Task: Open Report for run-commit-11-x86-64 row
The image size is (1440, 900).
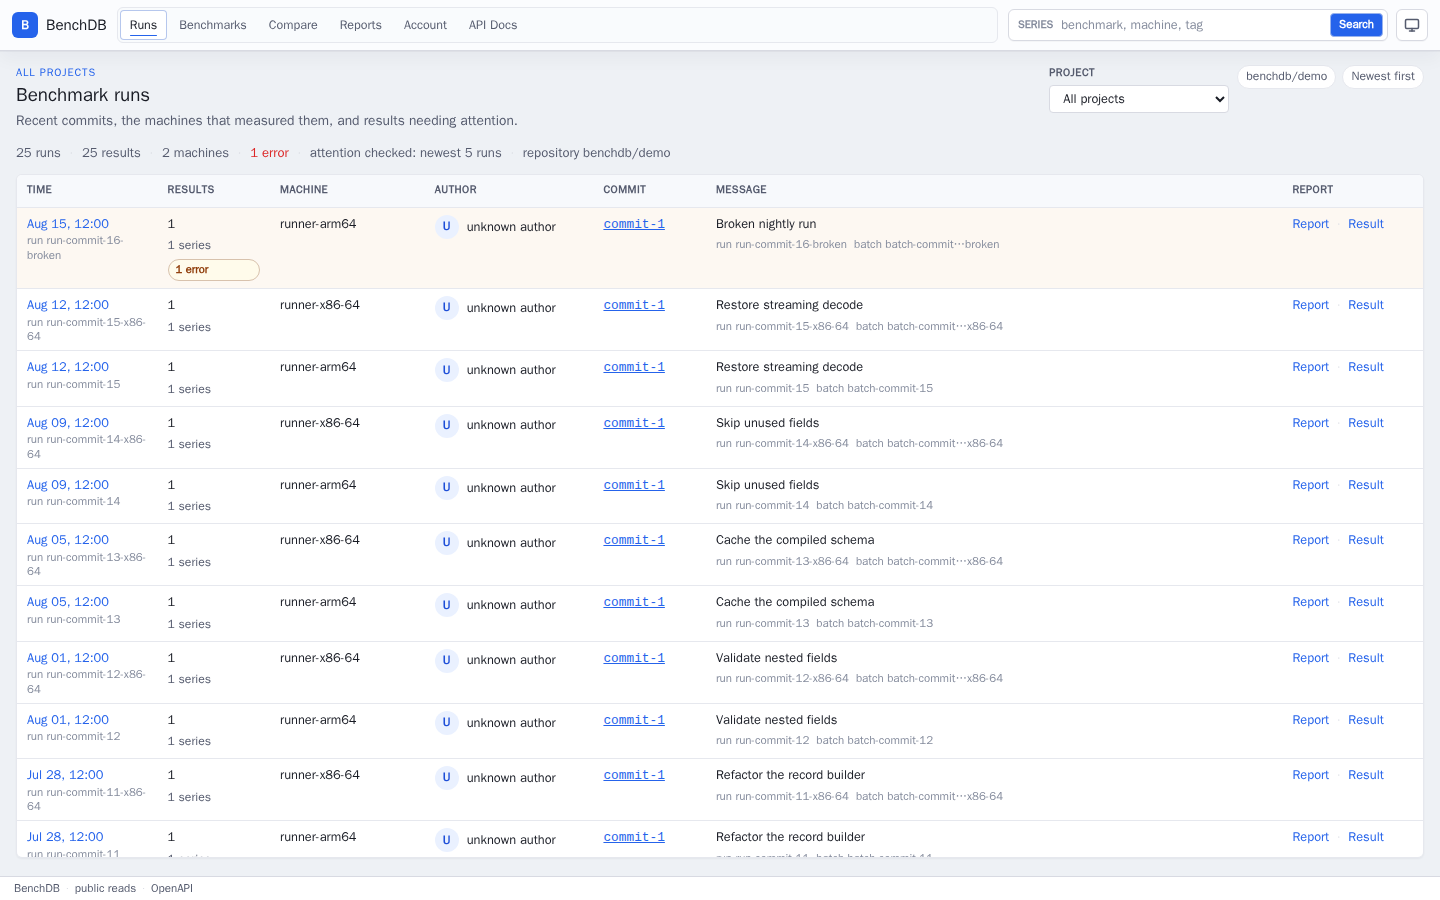Action: tap(1310, 775)
